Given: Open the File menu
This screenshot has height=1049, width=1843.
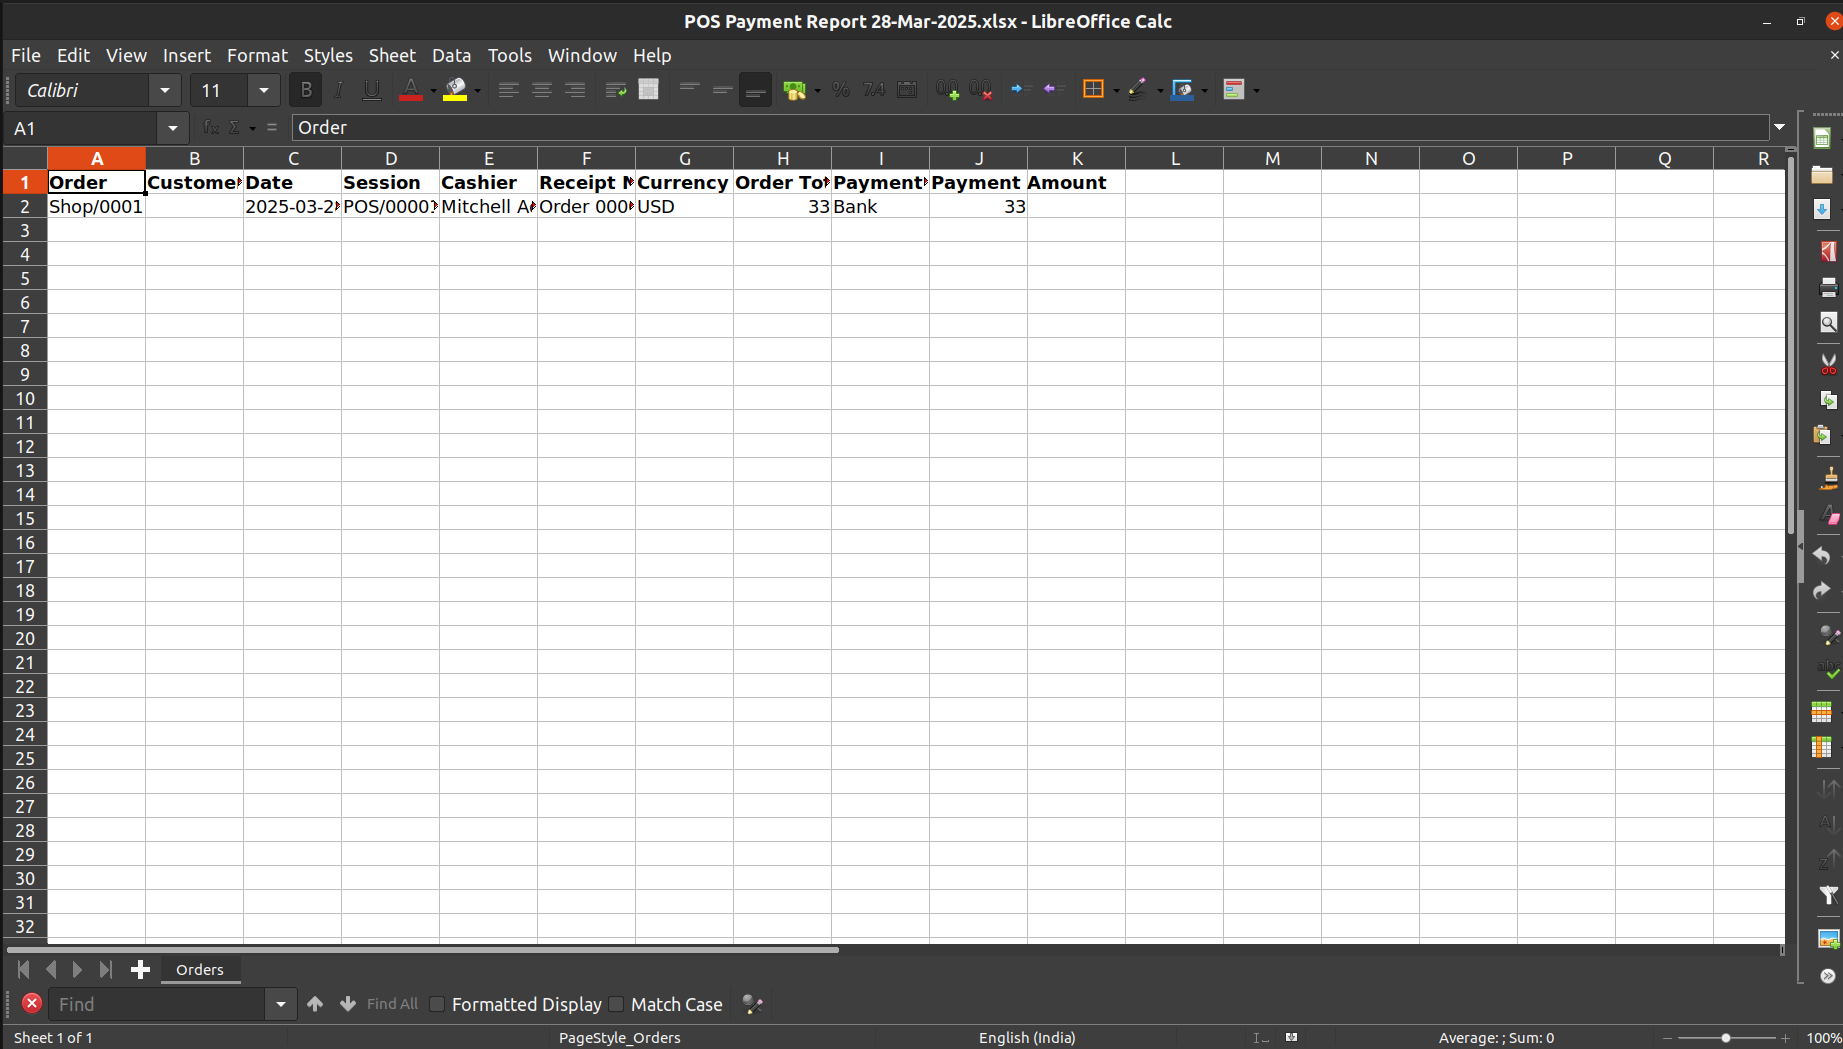Looking at the screenshot, I should click(x=26, y=55).
